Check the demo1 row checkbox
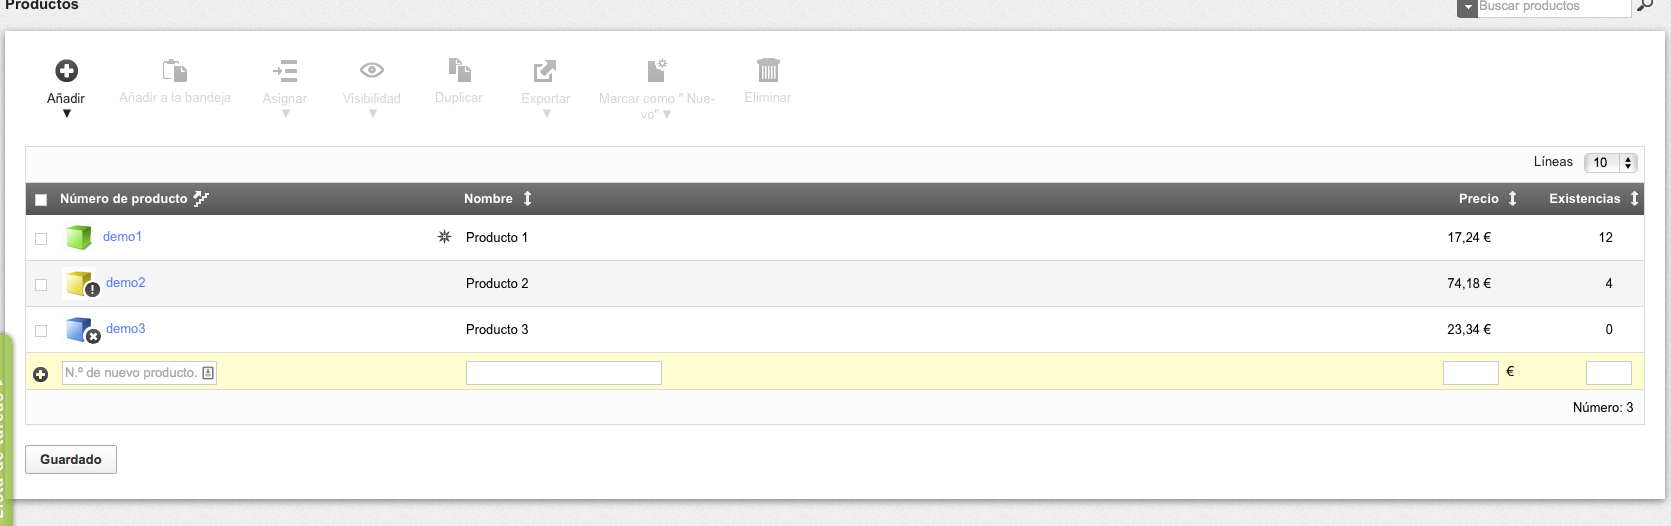 click(41, 239)
